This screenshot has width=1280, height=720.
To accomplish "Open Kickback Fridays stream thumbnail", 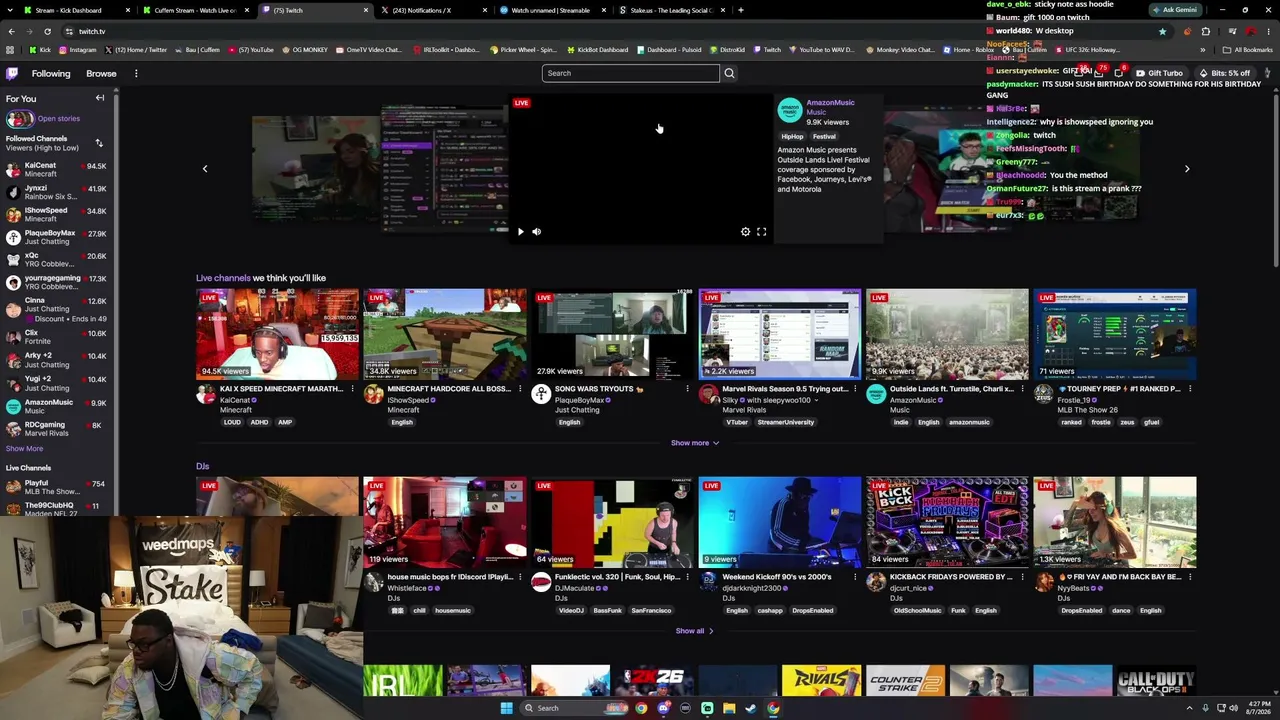I will pos(947,522).
